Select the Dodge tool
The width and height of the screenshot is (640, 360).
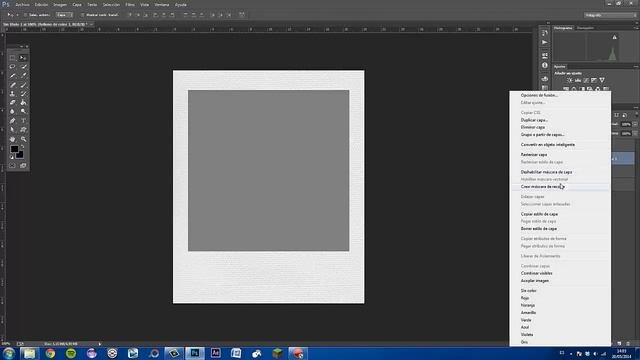23,111
